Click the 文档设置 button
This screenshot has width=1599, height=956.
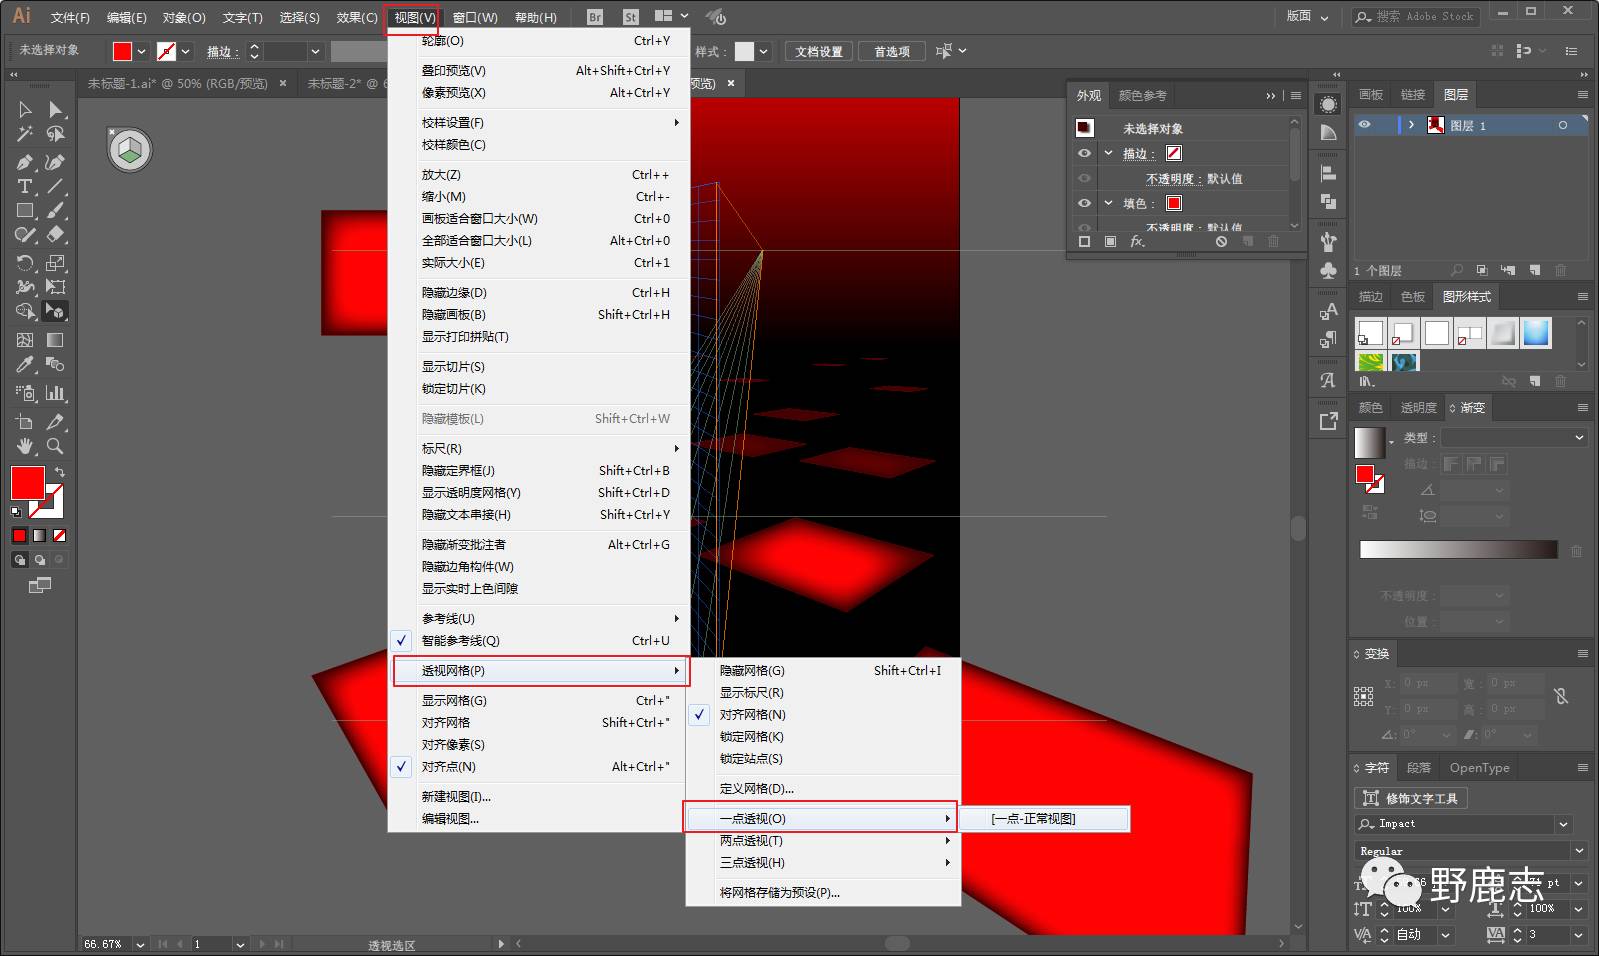coord(818,52)
